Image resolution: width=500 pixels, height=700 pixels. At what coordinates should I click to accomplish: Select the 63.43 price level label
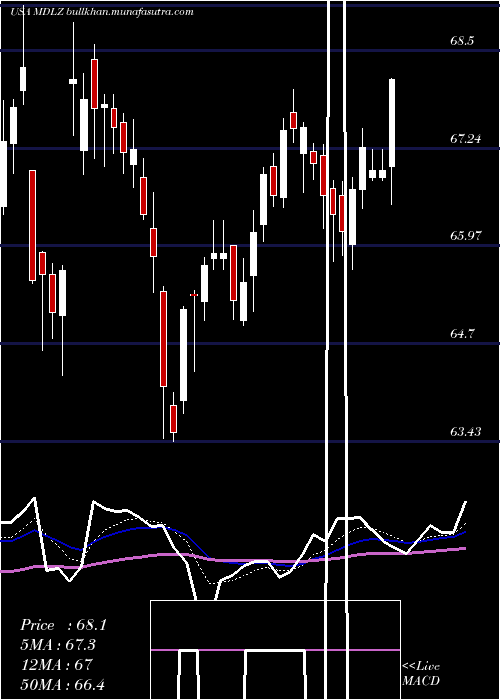pos(466,432)
